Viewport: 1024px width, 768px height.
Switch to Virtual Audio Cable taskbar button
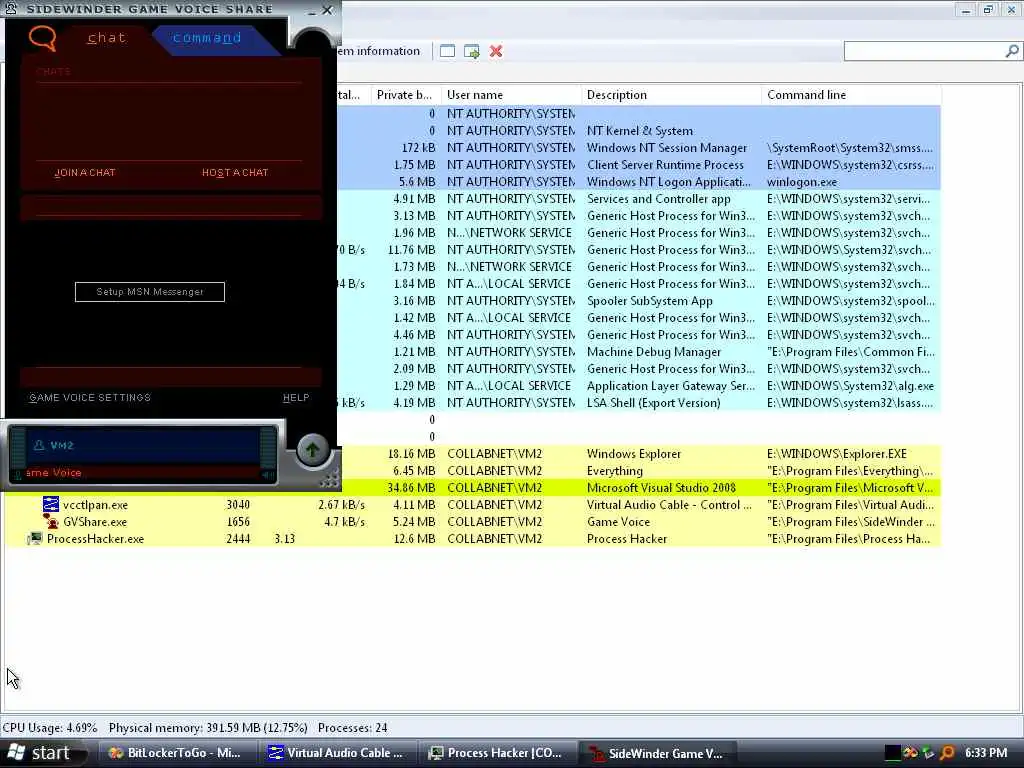[337, 753]
